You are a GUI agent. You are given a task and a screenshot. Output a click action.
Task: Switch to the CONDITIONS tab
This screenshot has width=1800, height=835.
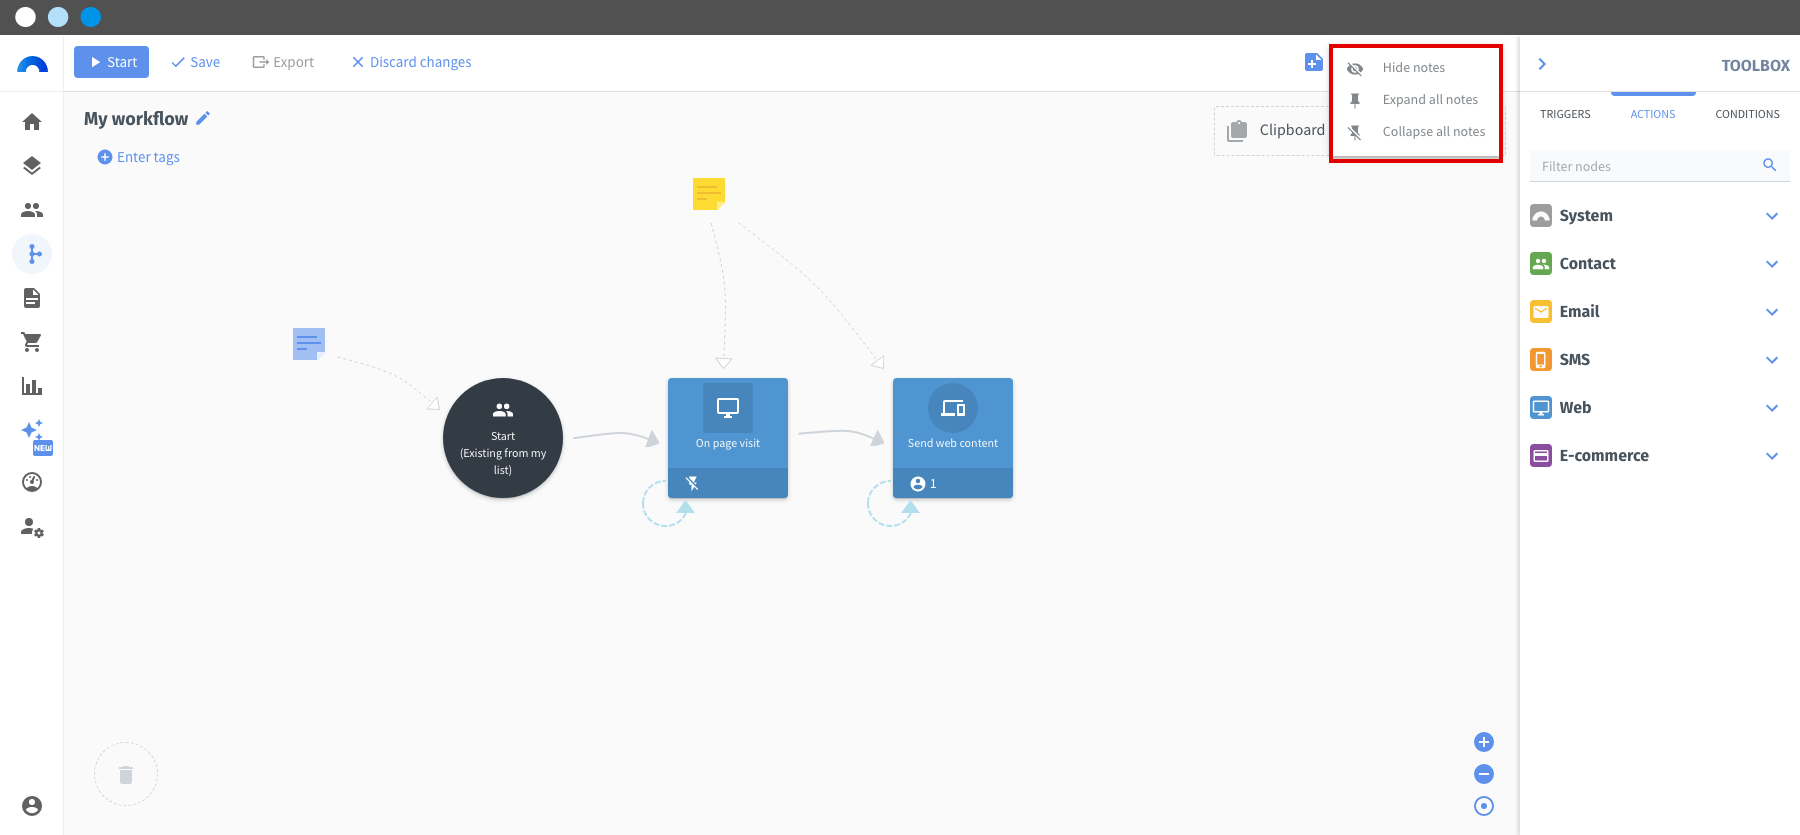coord(1747,114)
